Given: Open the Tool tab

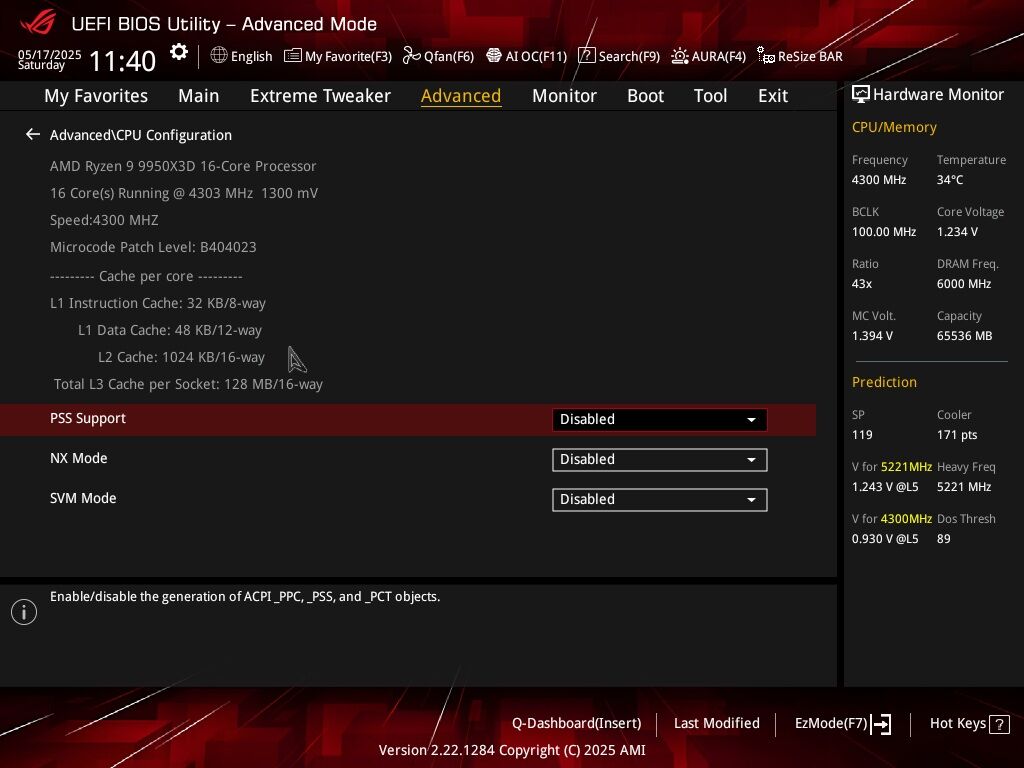Looking at the screenshot, I should click(x=711, y=96).
